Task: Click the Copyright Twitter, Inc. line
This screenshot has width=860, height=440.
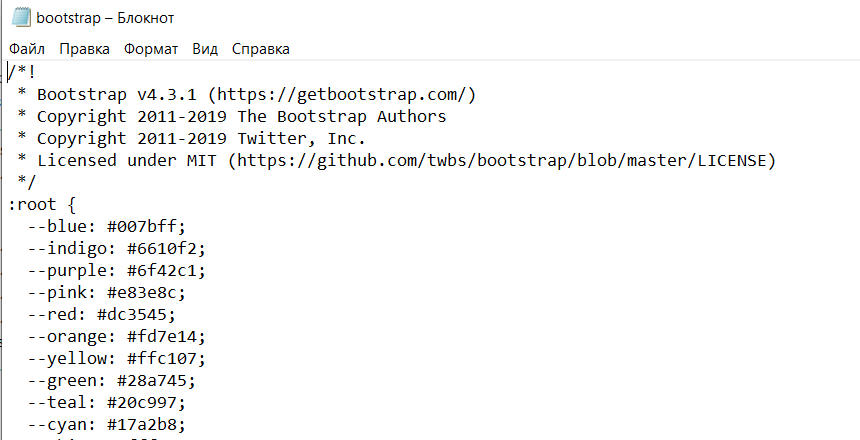Action: [191, 139]
